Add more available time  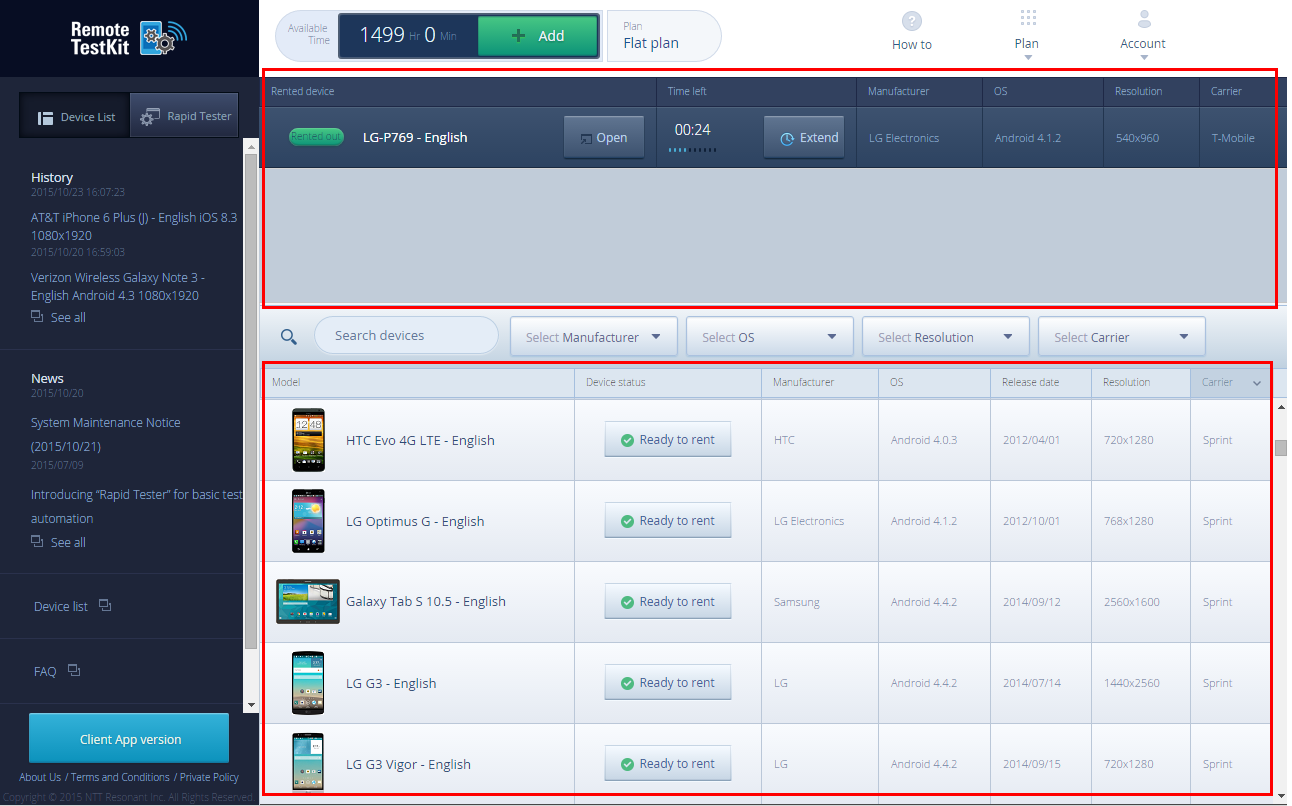tap(538, 36)
